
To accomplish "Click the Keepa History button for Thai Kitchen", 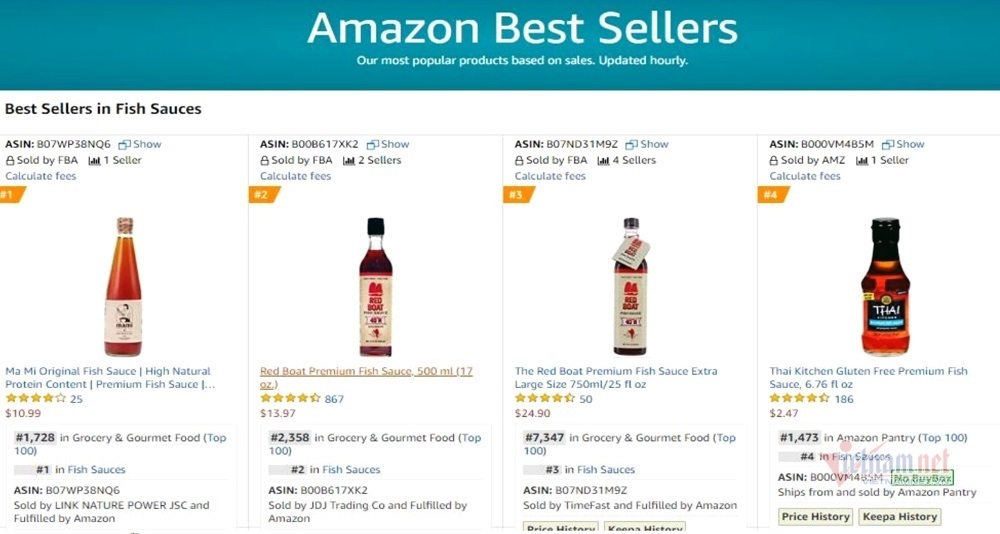I will (903, 517).
